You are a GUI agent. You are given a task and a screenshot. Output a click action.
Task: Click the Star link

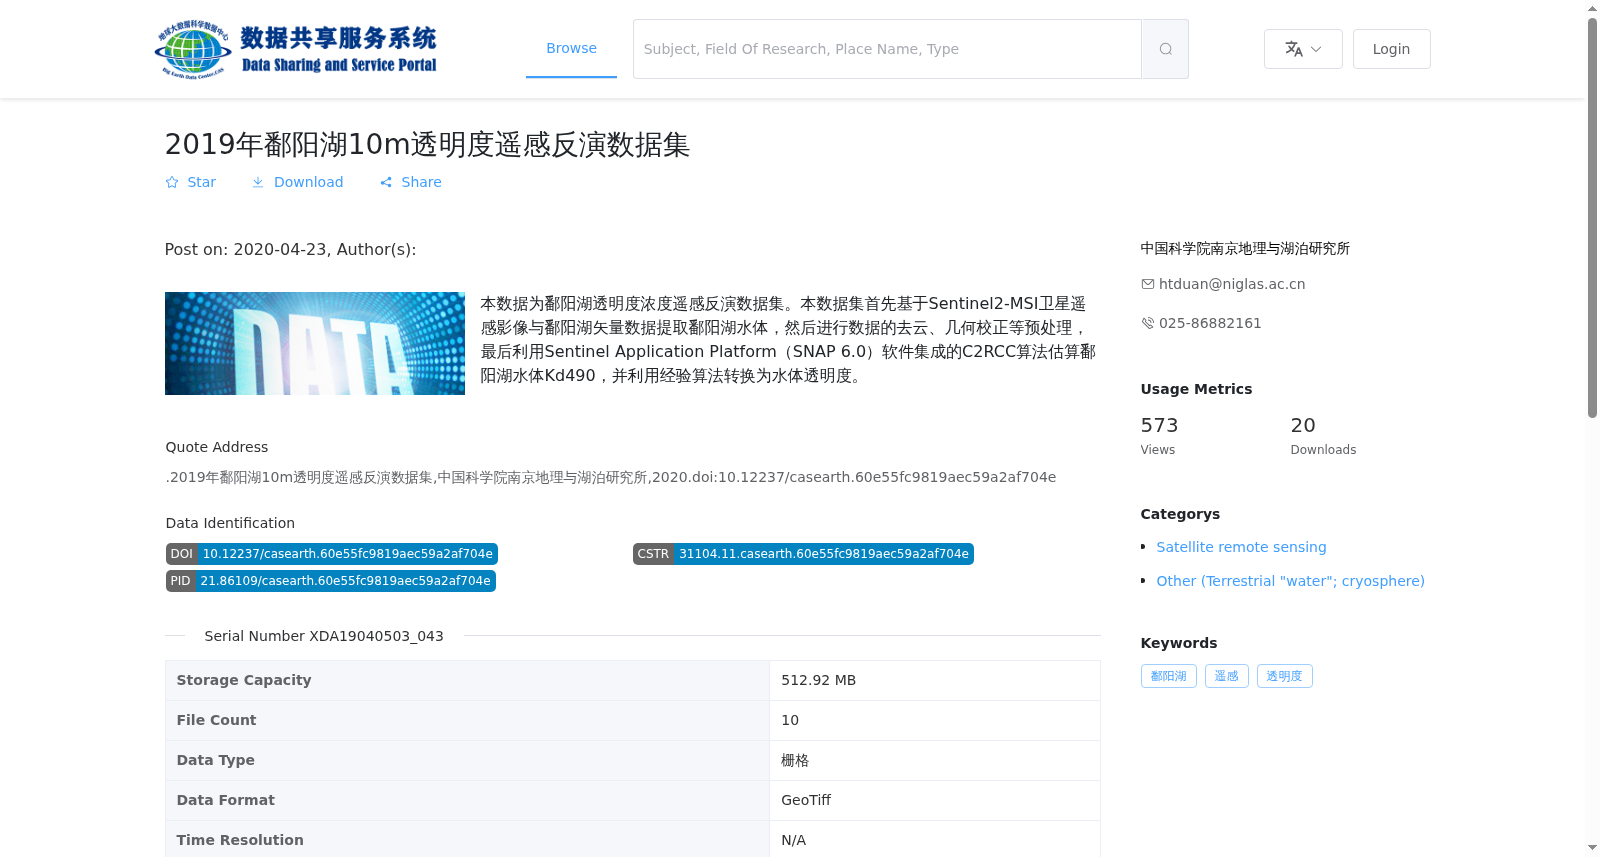[x=191, y=182]
